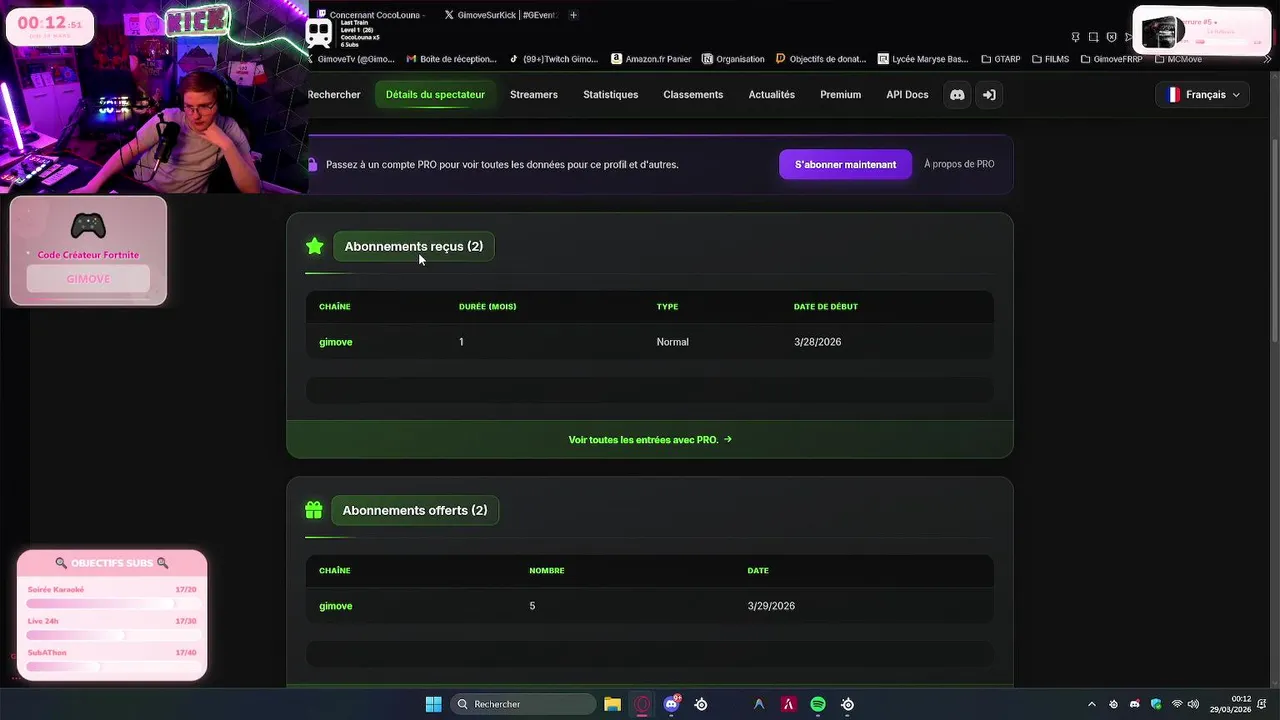Open the Rechercher navigation item

point(334,95)
